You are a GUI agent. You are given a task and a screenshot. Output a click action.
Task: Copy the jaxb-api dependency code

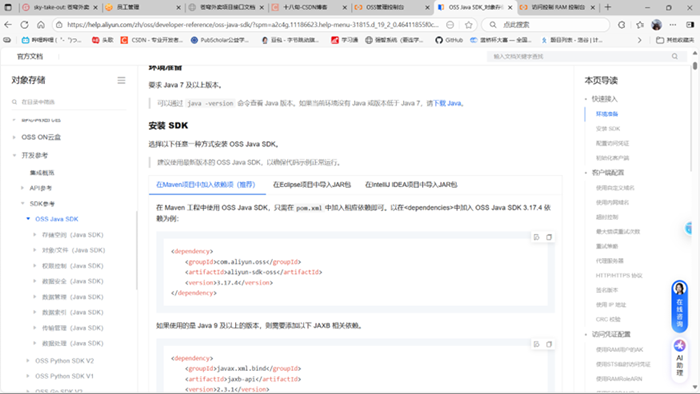point(549,344)
